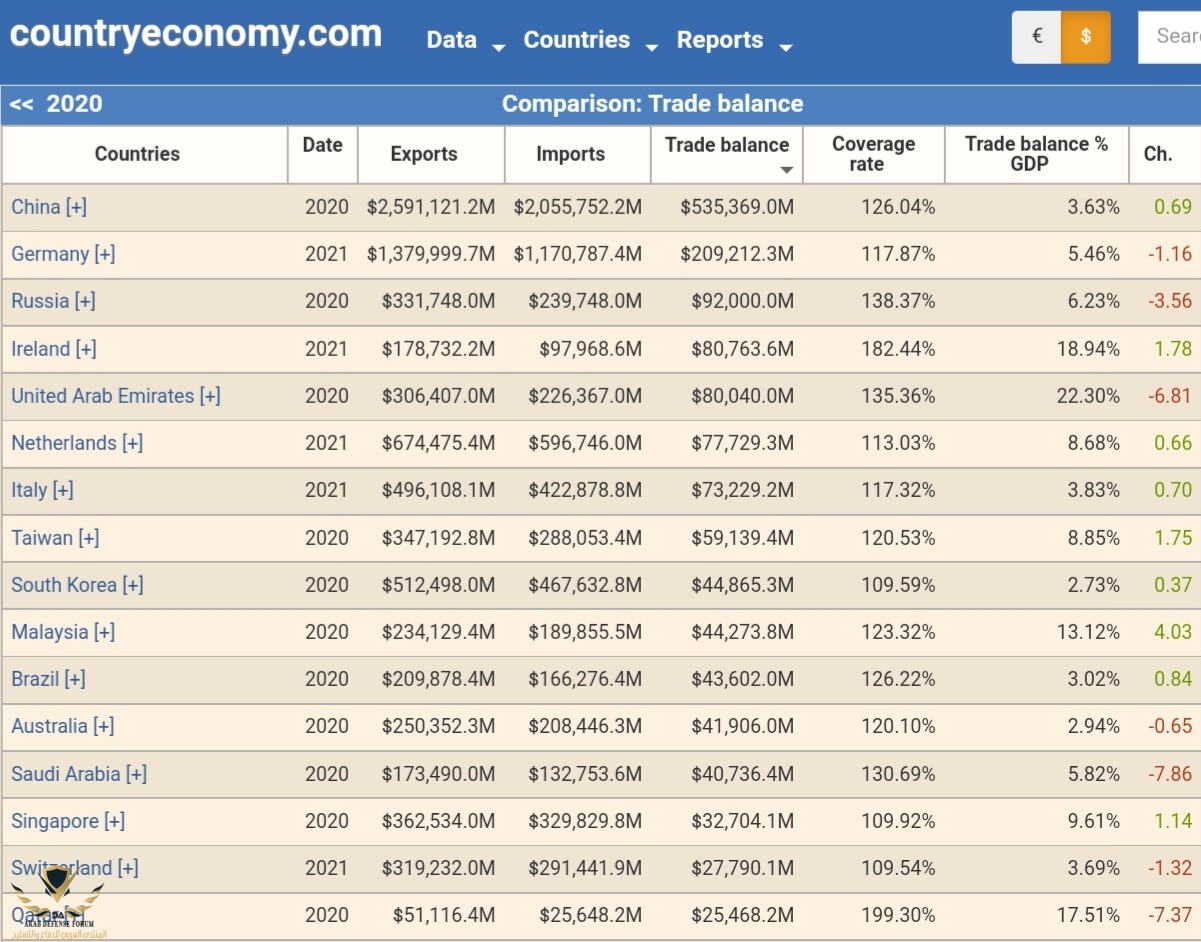Open the Reports dropdown menu

pyautogui.click(x=733, y=40)
